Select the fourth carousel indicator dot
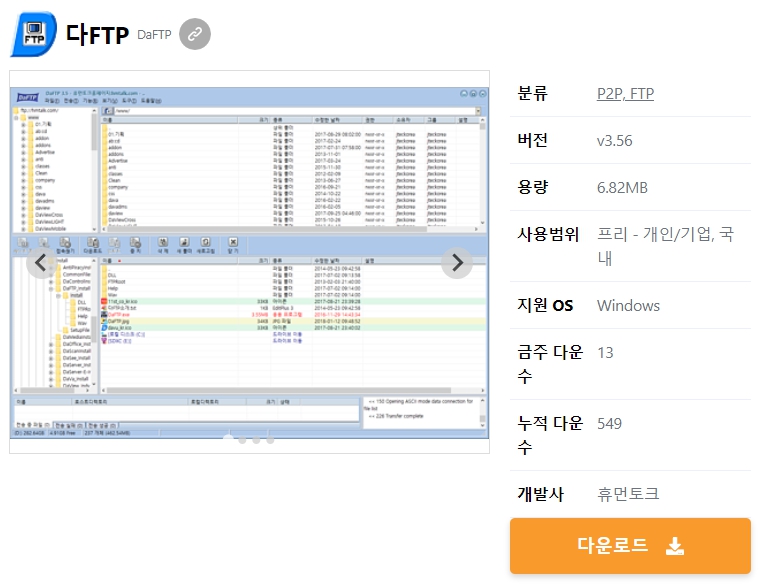 [270, 439]
